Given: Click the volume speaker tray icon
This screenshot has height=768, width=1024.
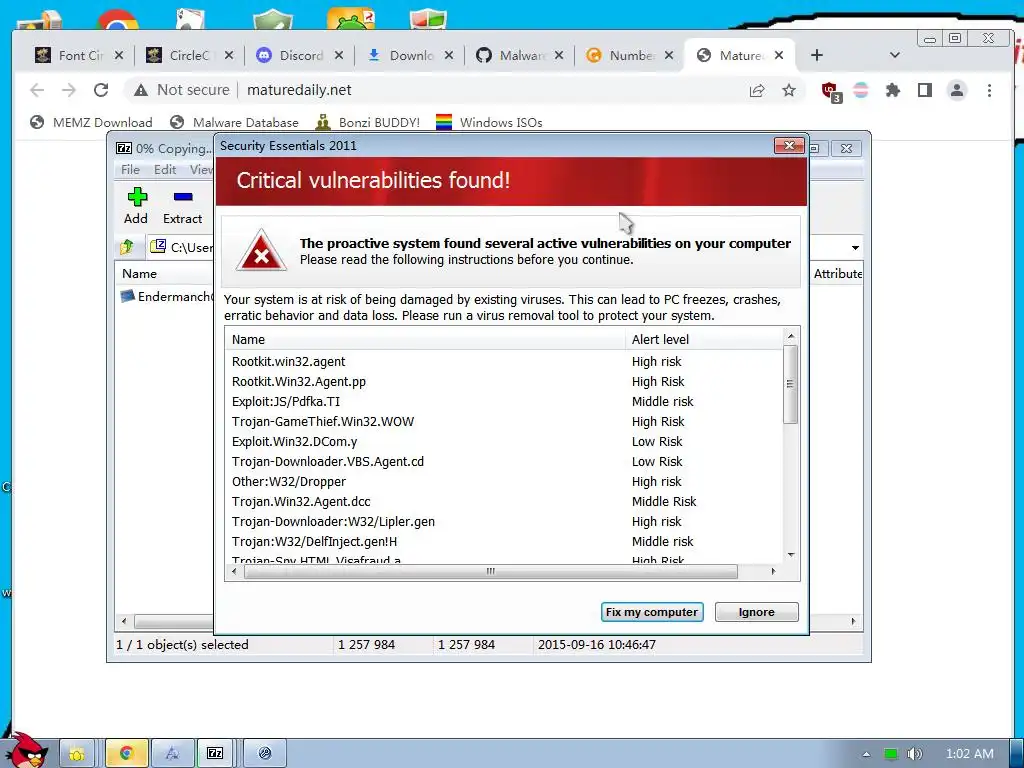Looking at the screenshot, I should (914, 754).
